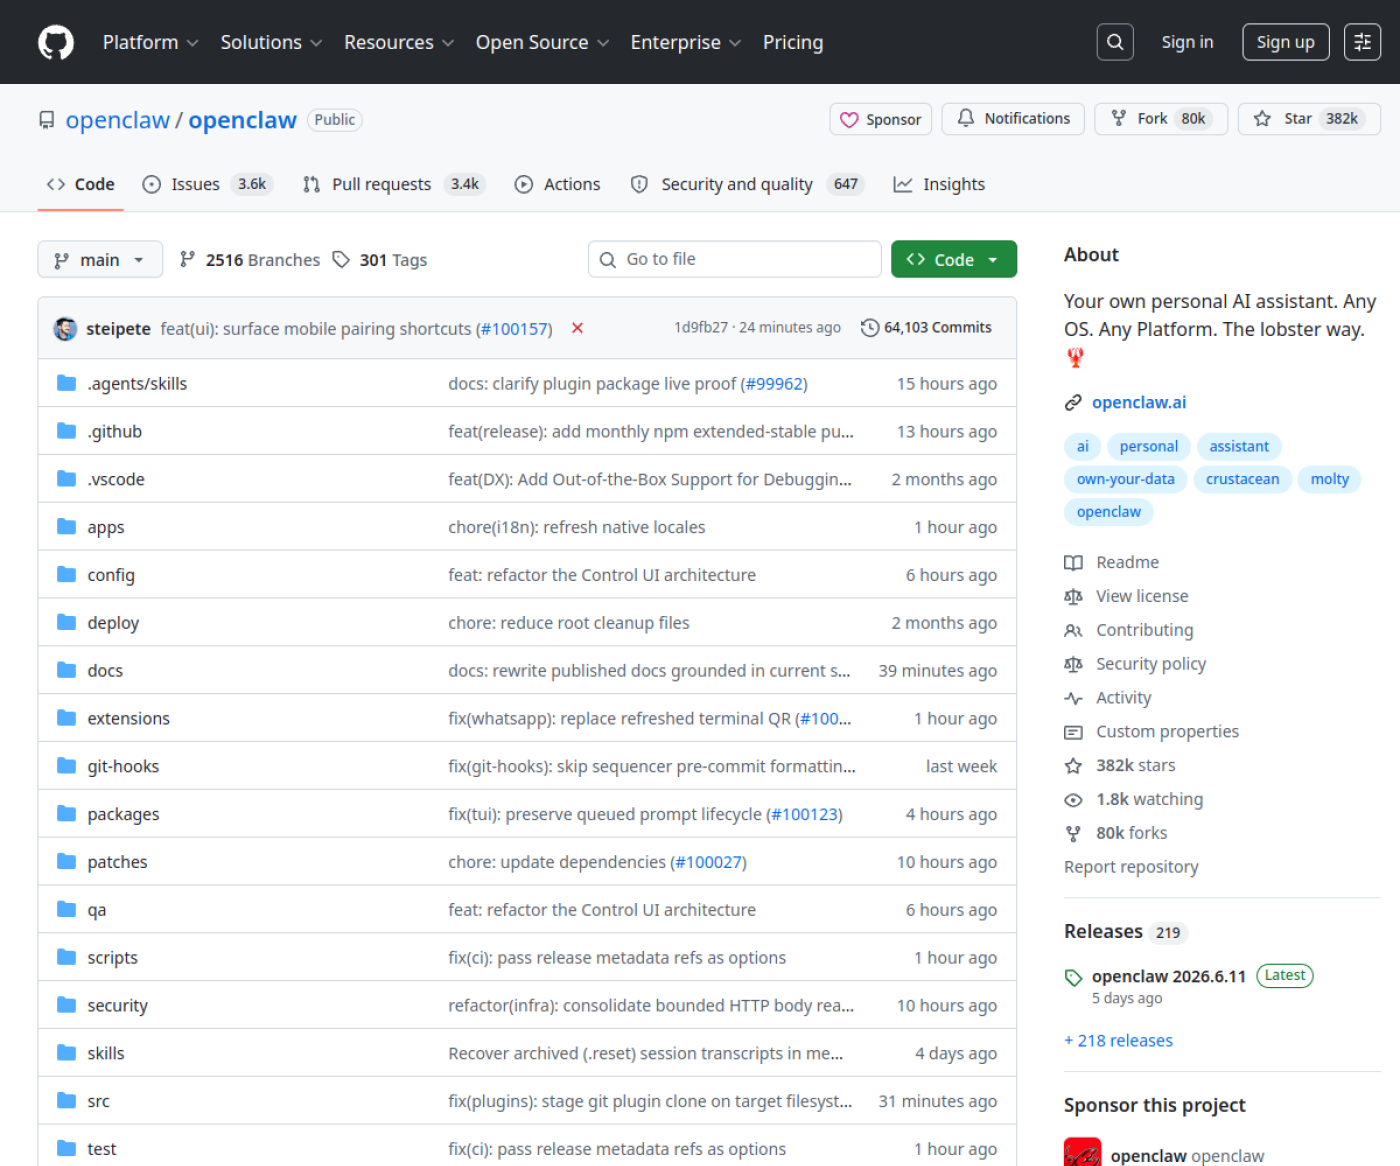Open commit link #100157
The width and height of the screenshot is (1400, 1166).
tap(515, 329)
